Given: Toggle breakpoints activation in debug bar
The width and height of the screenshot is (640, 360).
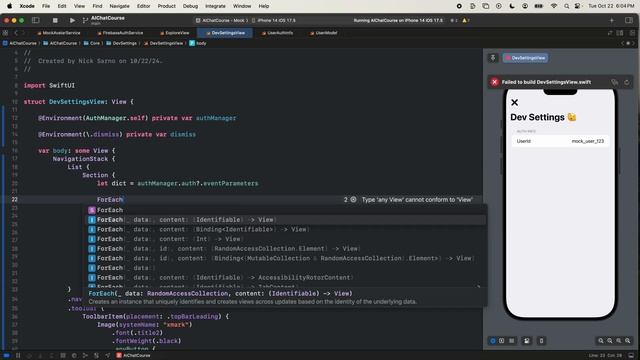Looking at the screenshot, I should (x=7, y=356).
